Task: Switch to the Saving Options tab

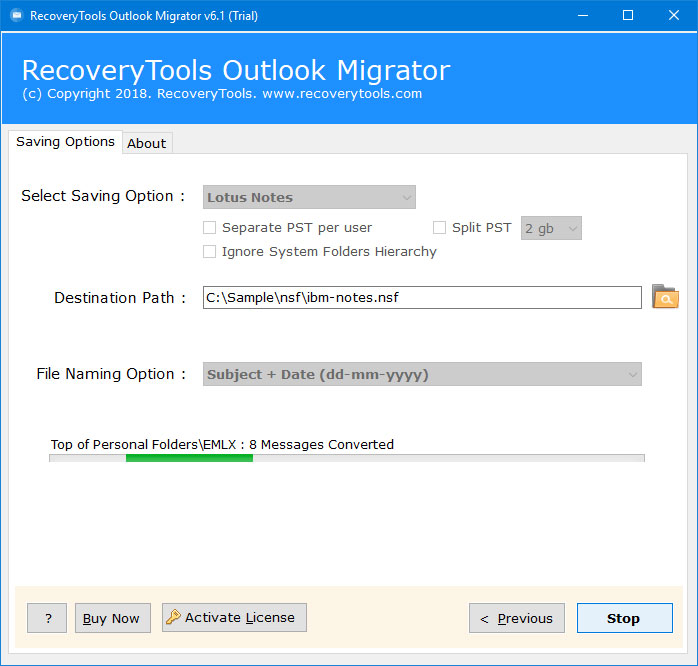Action: [x=65, y=142]
